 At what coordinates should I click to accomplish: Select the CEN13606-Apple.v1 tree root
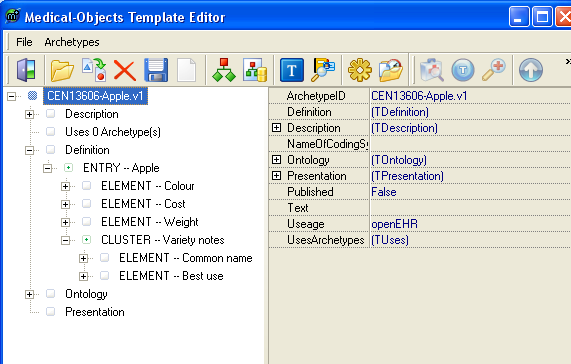(x=95, y=96)
